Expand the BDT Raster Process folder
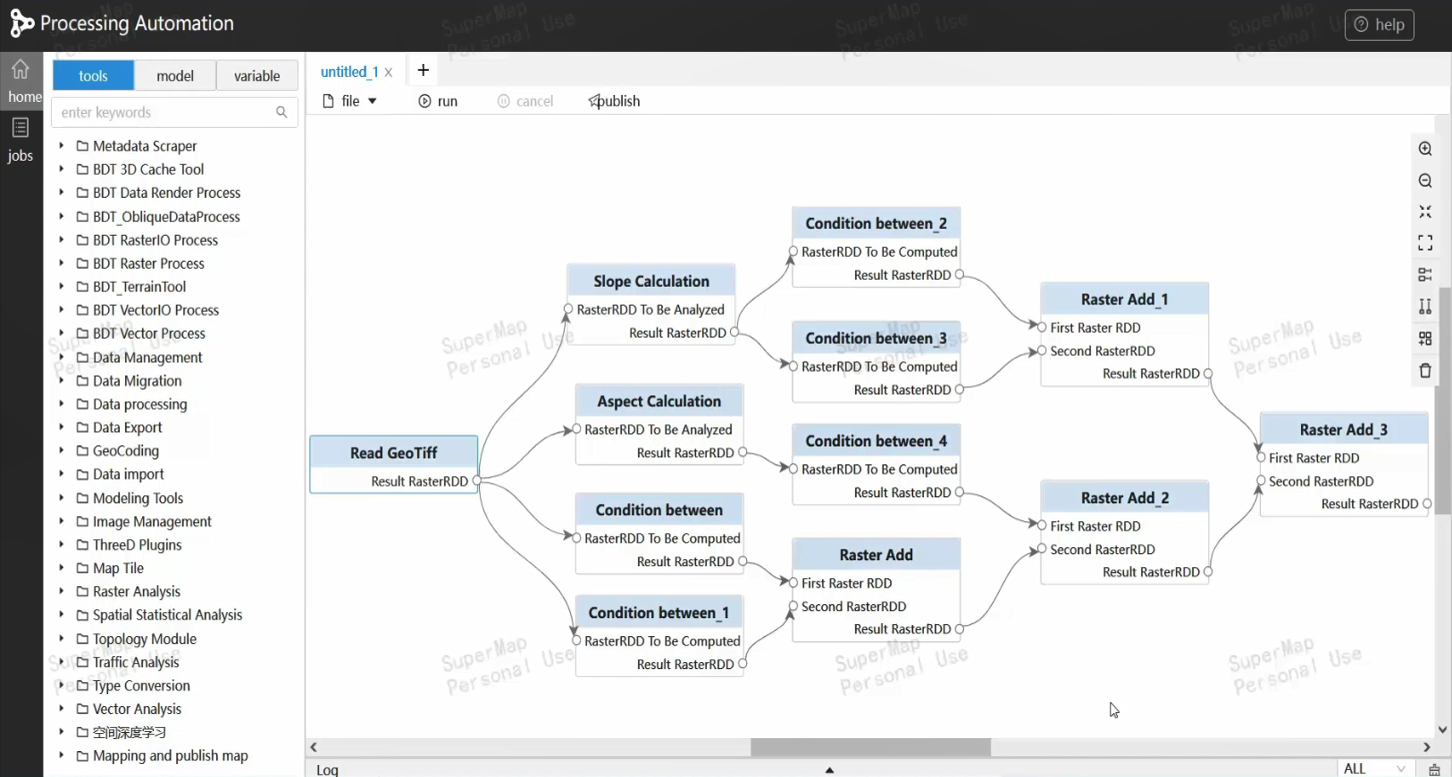The height and width of the screenshot is (777, 1452). point(61,263)
